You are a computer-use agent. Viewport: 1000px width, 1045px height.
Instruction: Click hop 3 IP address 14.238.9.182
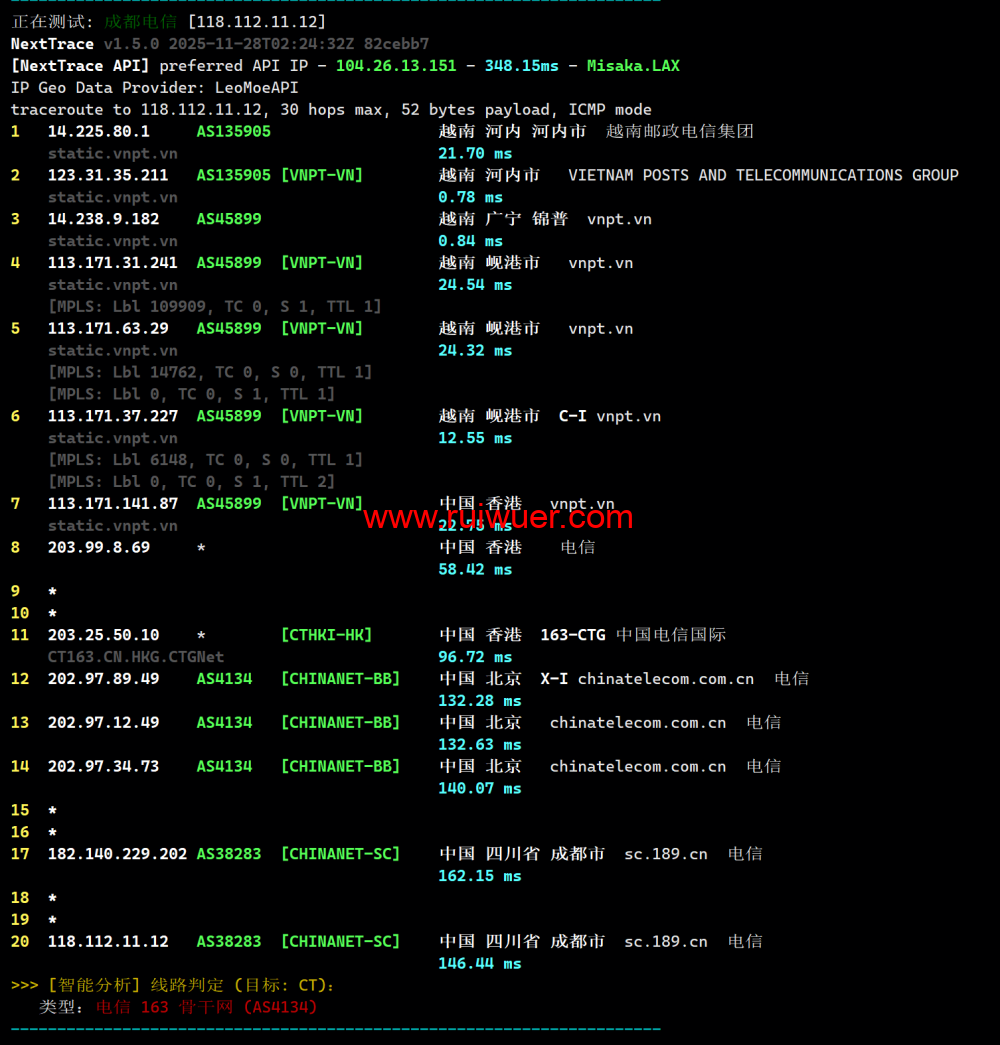pyautogui.click(x=103, y=219)
